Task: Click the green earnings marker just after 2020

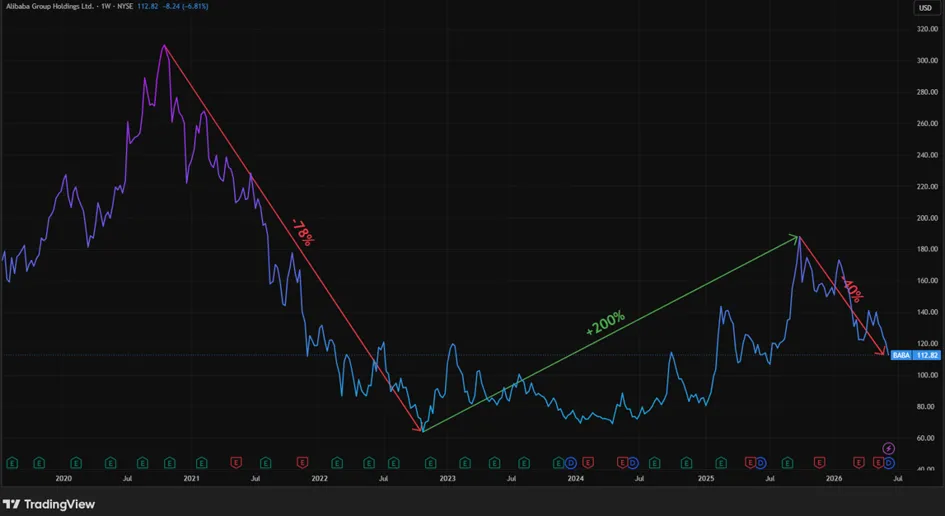Action: tap(76, 462)
